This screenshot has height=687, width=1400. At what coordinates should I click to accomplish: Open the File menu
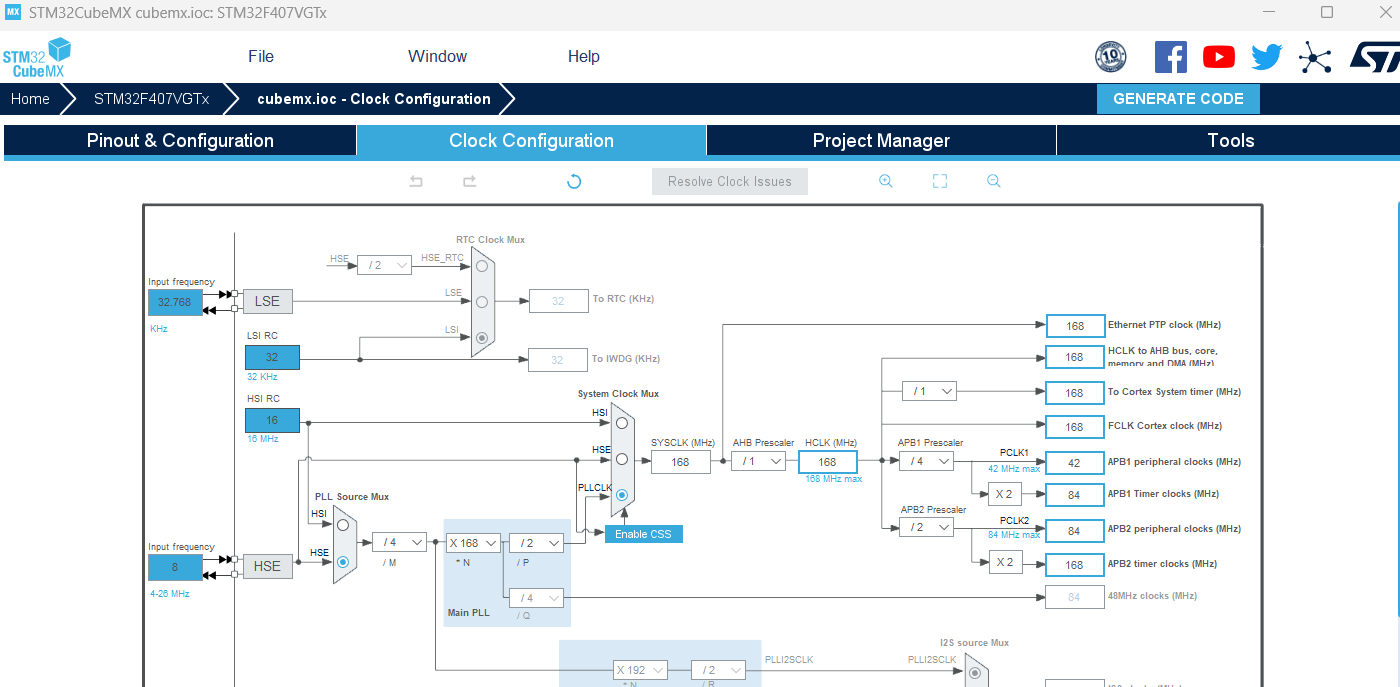coord(261,56)
